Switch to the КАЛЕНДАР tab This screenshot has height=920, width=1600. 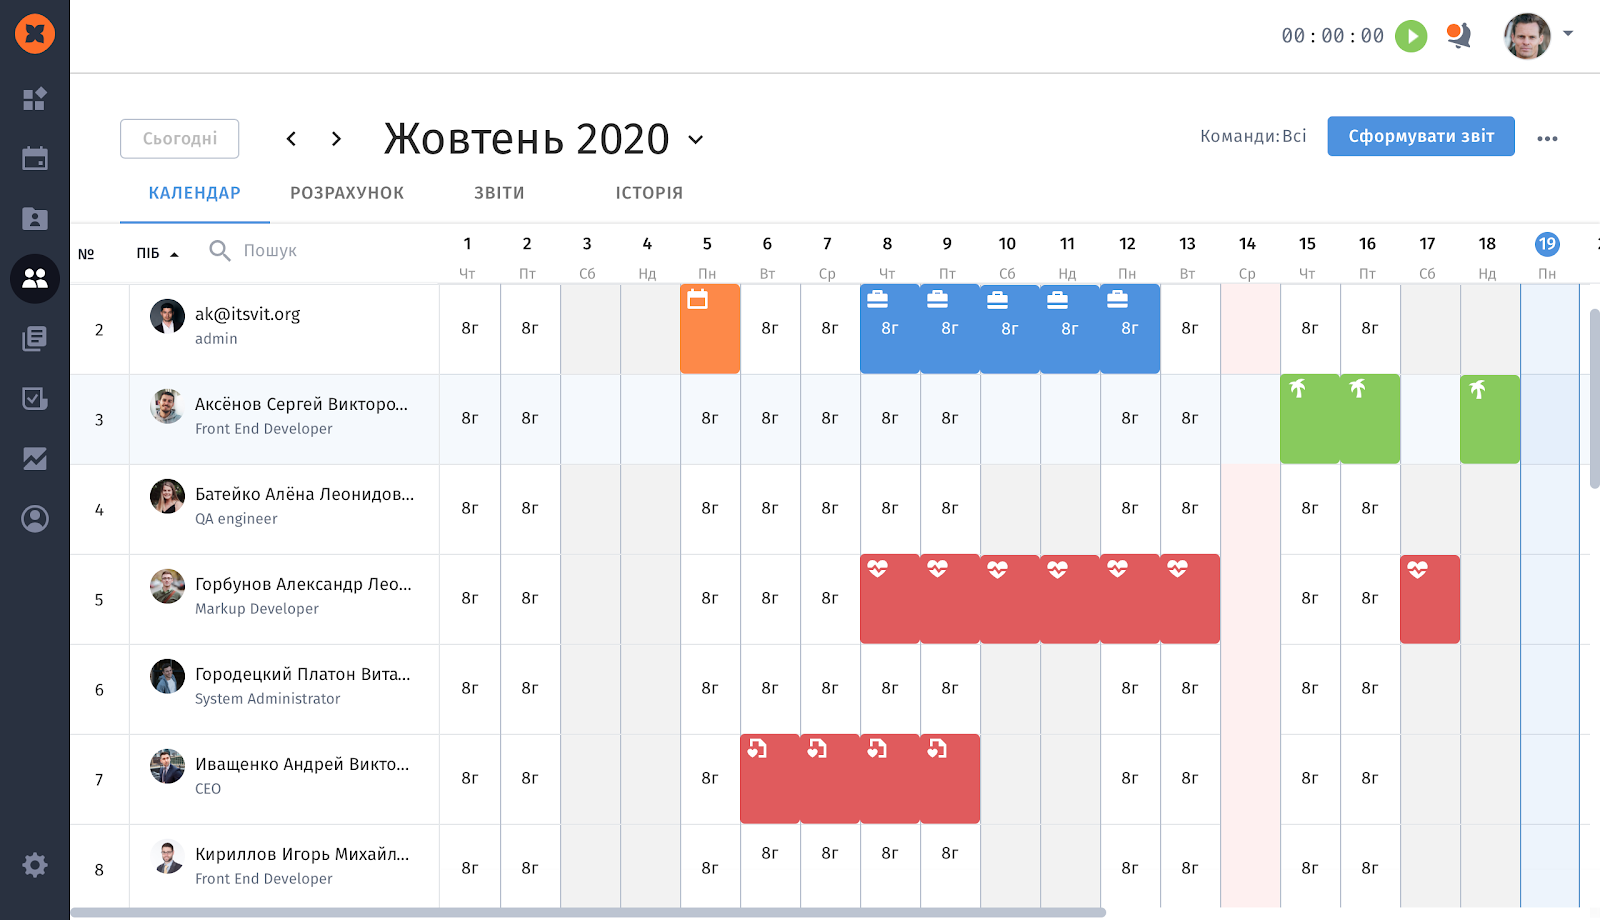pyautogui.click(x=195, y=193)
